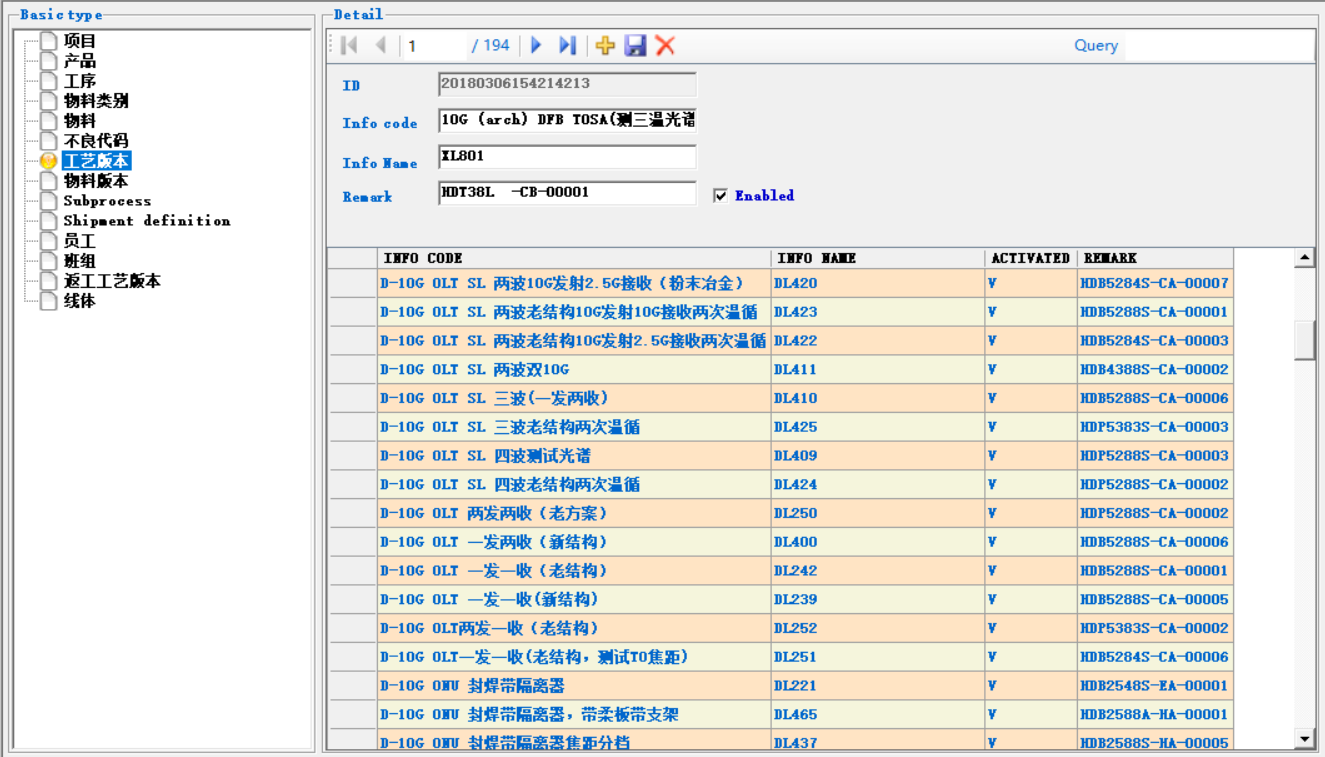Select Subprocess in the tree
This screenshot has height=757, width=1325.
(x=107, y=201)
